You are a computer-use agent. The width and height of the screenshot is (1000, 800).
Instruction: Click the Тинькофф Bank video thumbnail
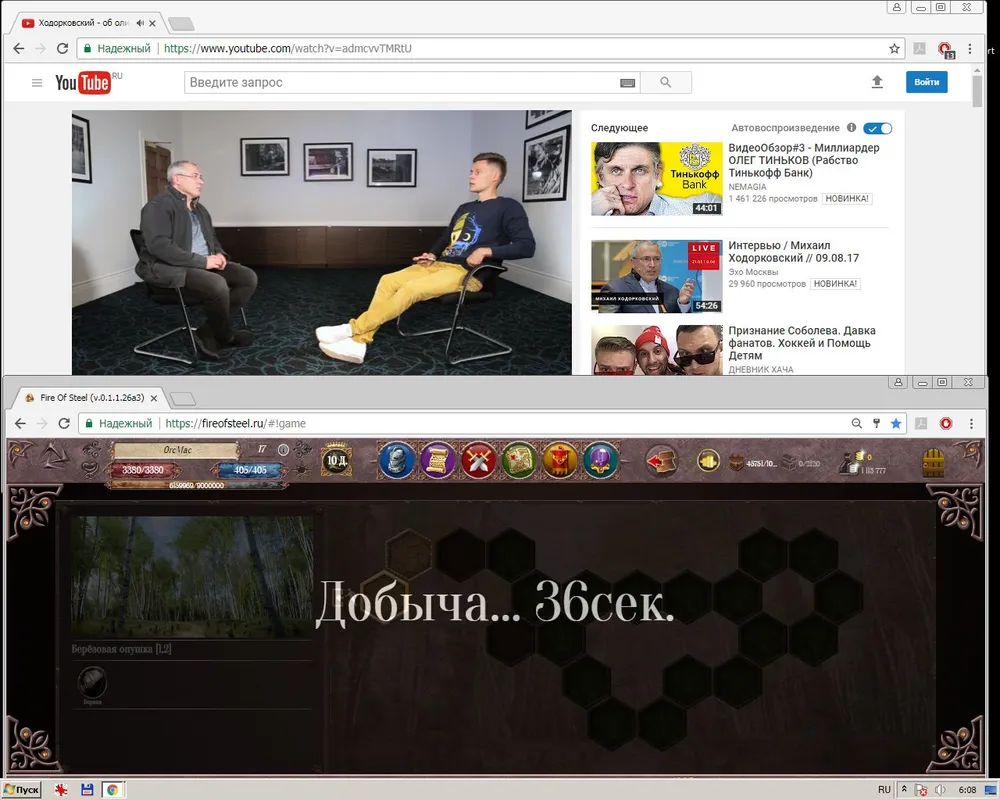657,179
